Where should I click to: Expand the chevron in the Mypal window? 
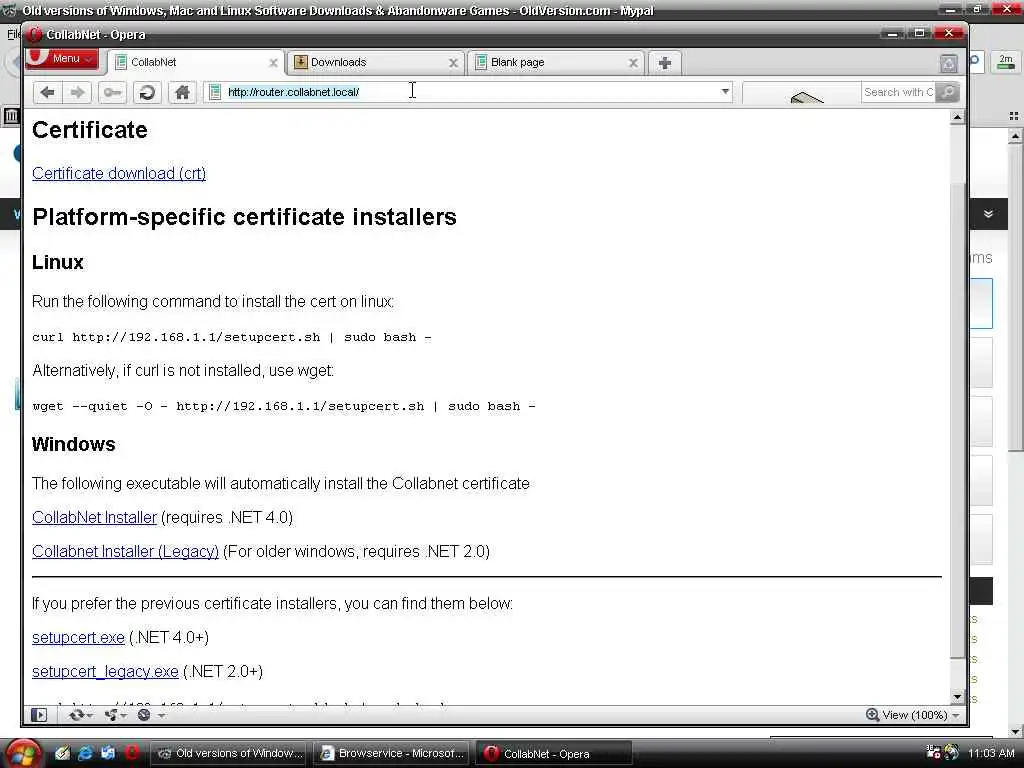point(988,214)
